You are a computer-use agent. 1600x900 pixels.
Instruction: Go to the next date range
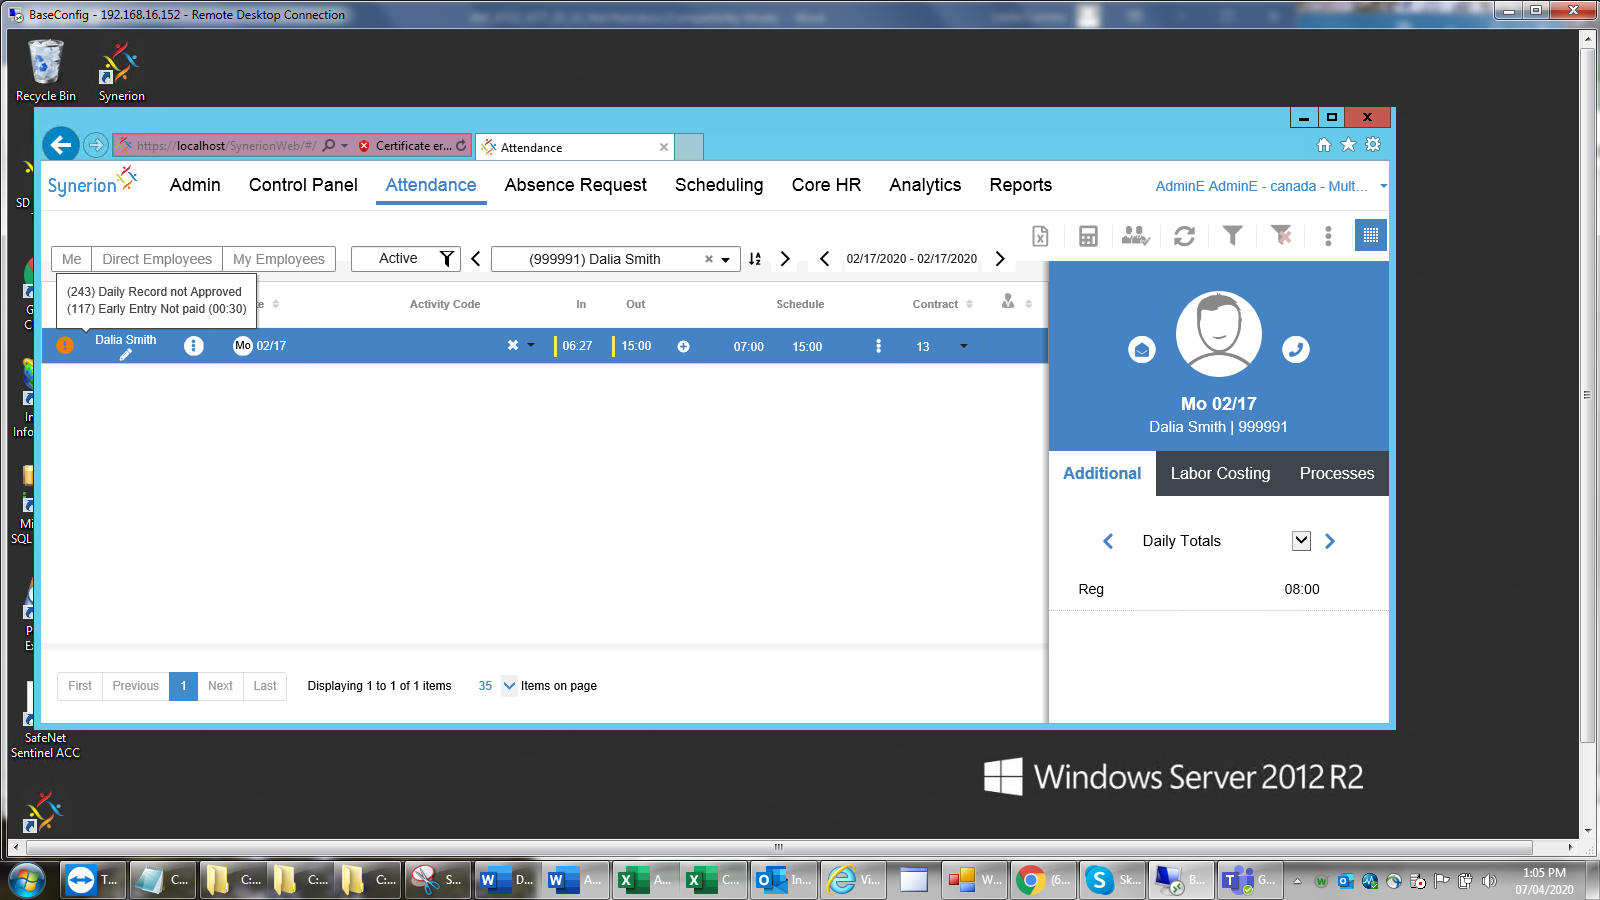click(1000, 259)
